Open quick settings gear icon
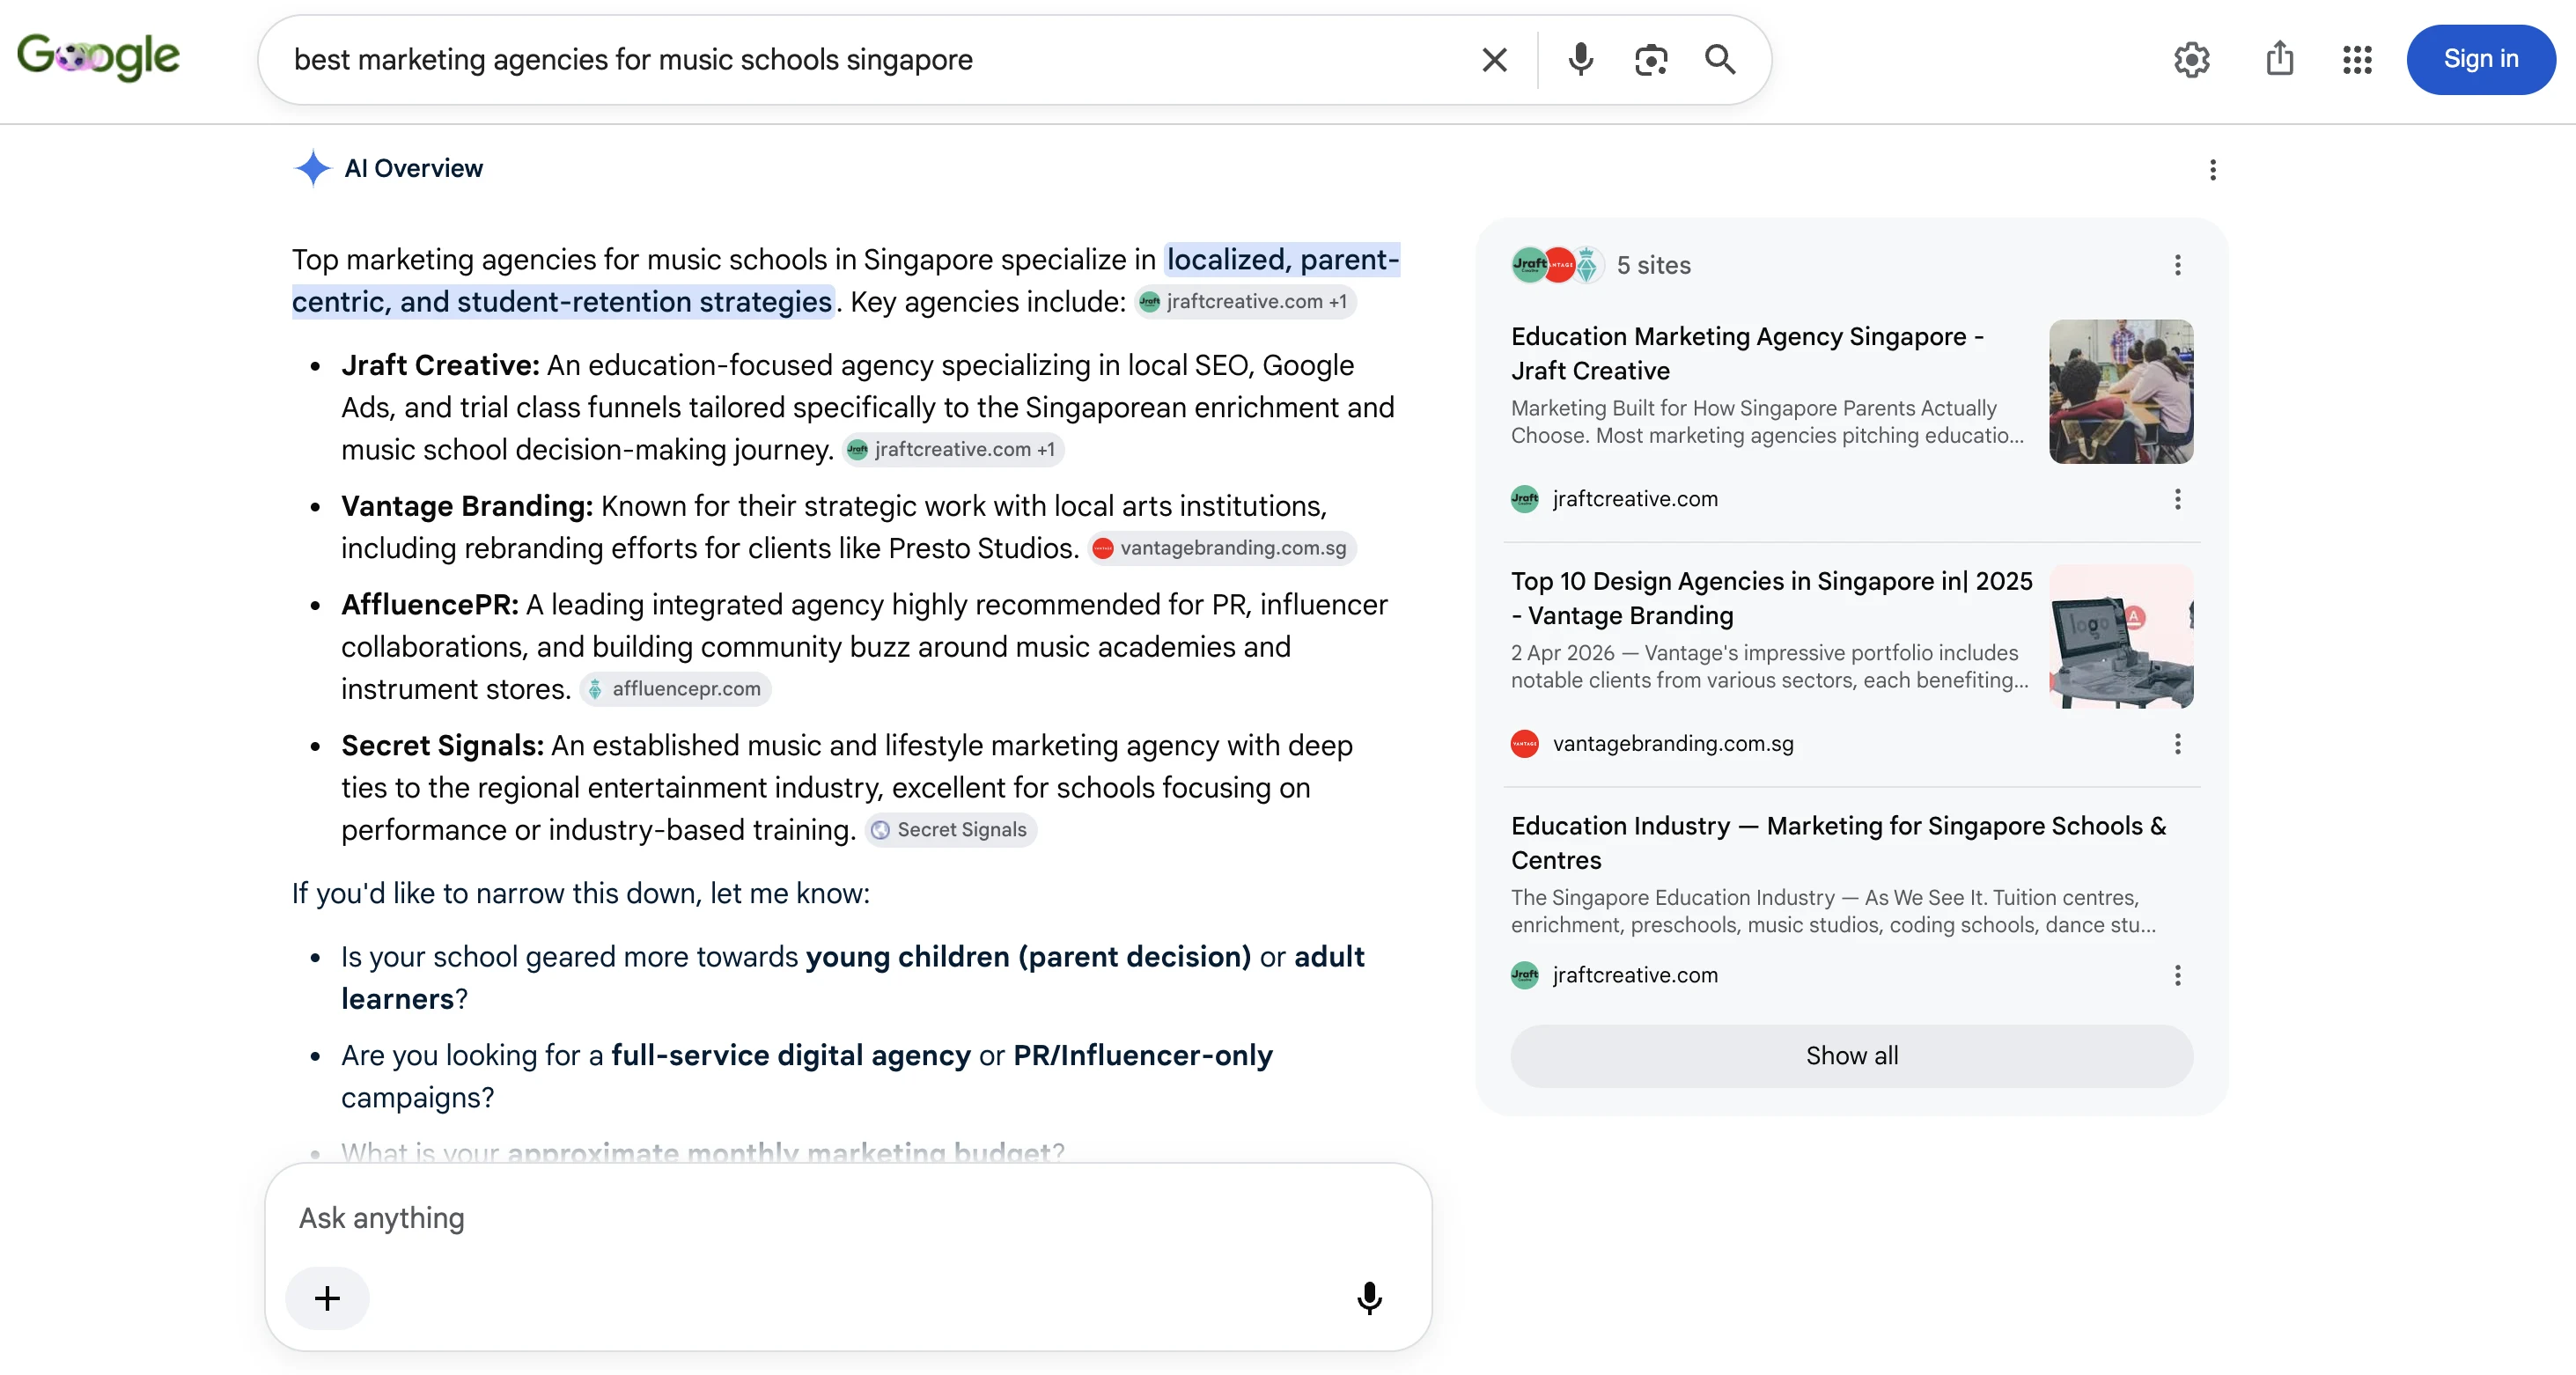Viewport: 2576px width, 1375px height. coord(2191,60)
